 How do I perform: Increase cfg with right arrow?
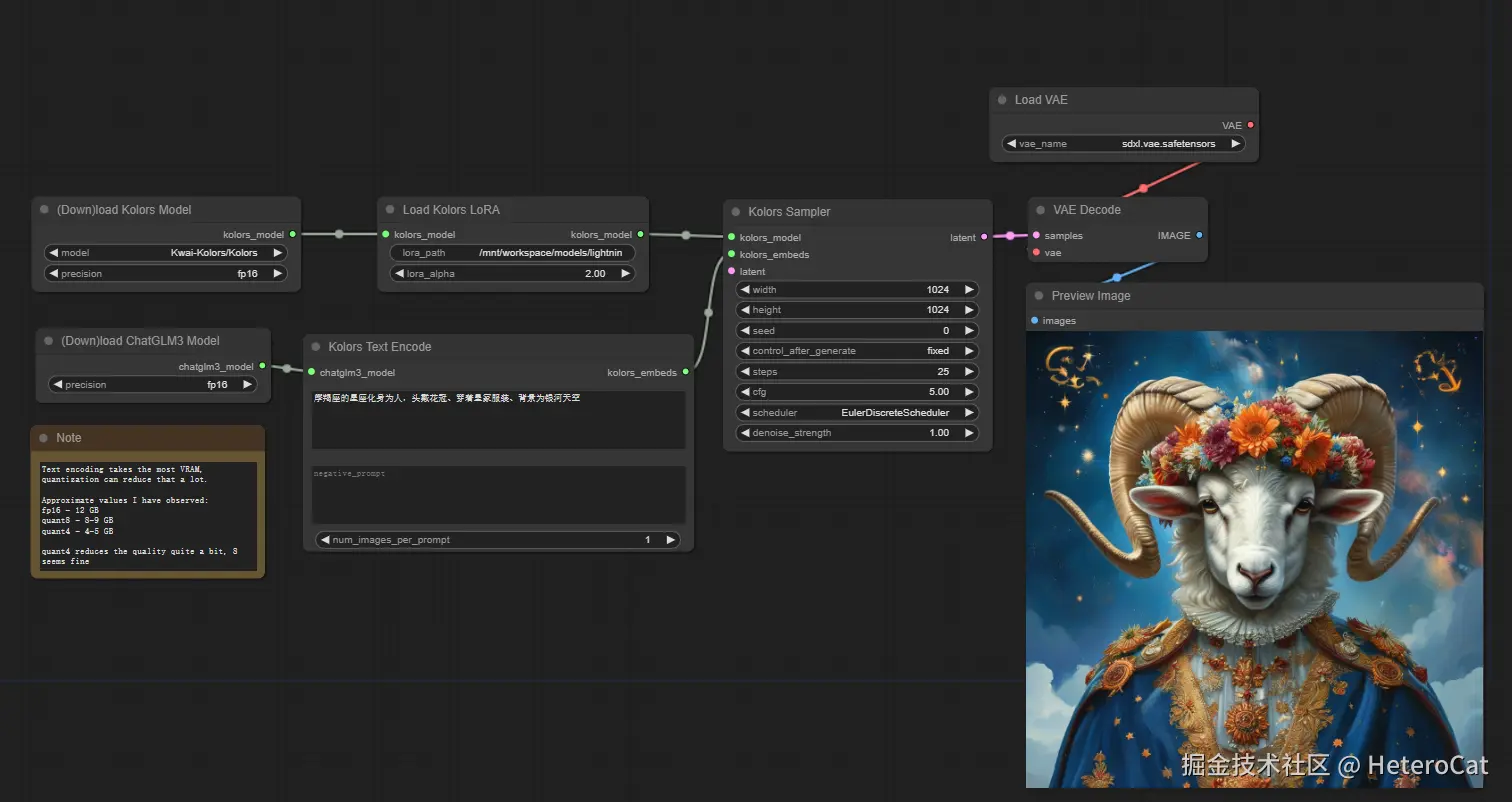[969, 392]
